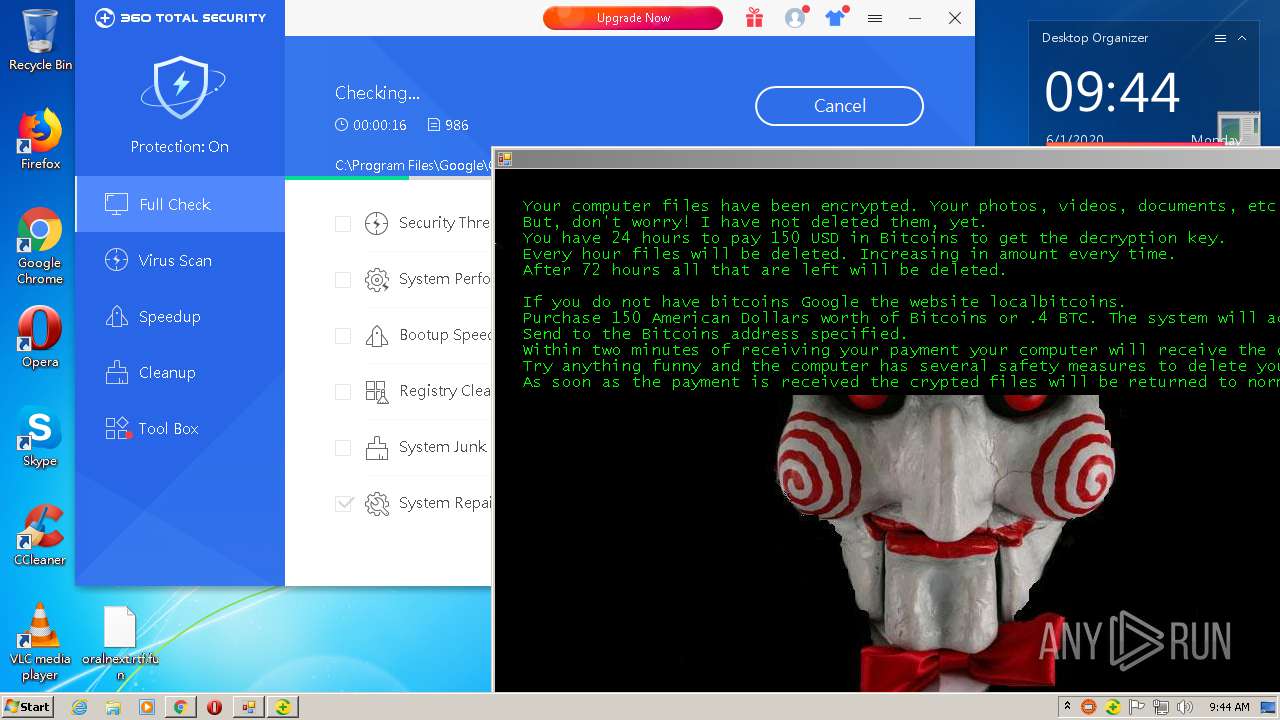This screenshot has height=720, width=1280.
Task: Toggle the System Repair checked checkbox
Action: pos(343,503)
